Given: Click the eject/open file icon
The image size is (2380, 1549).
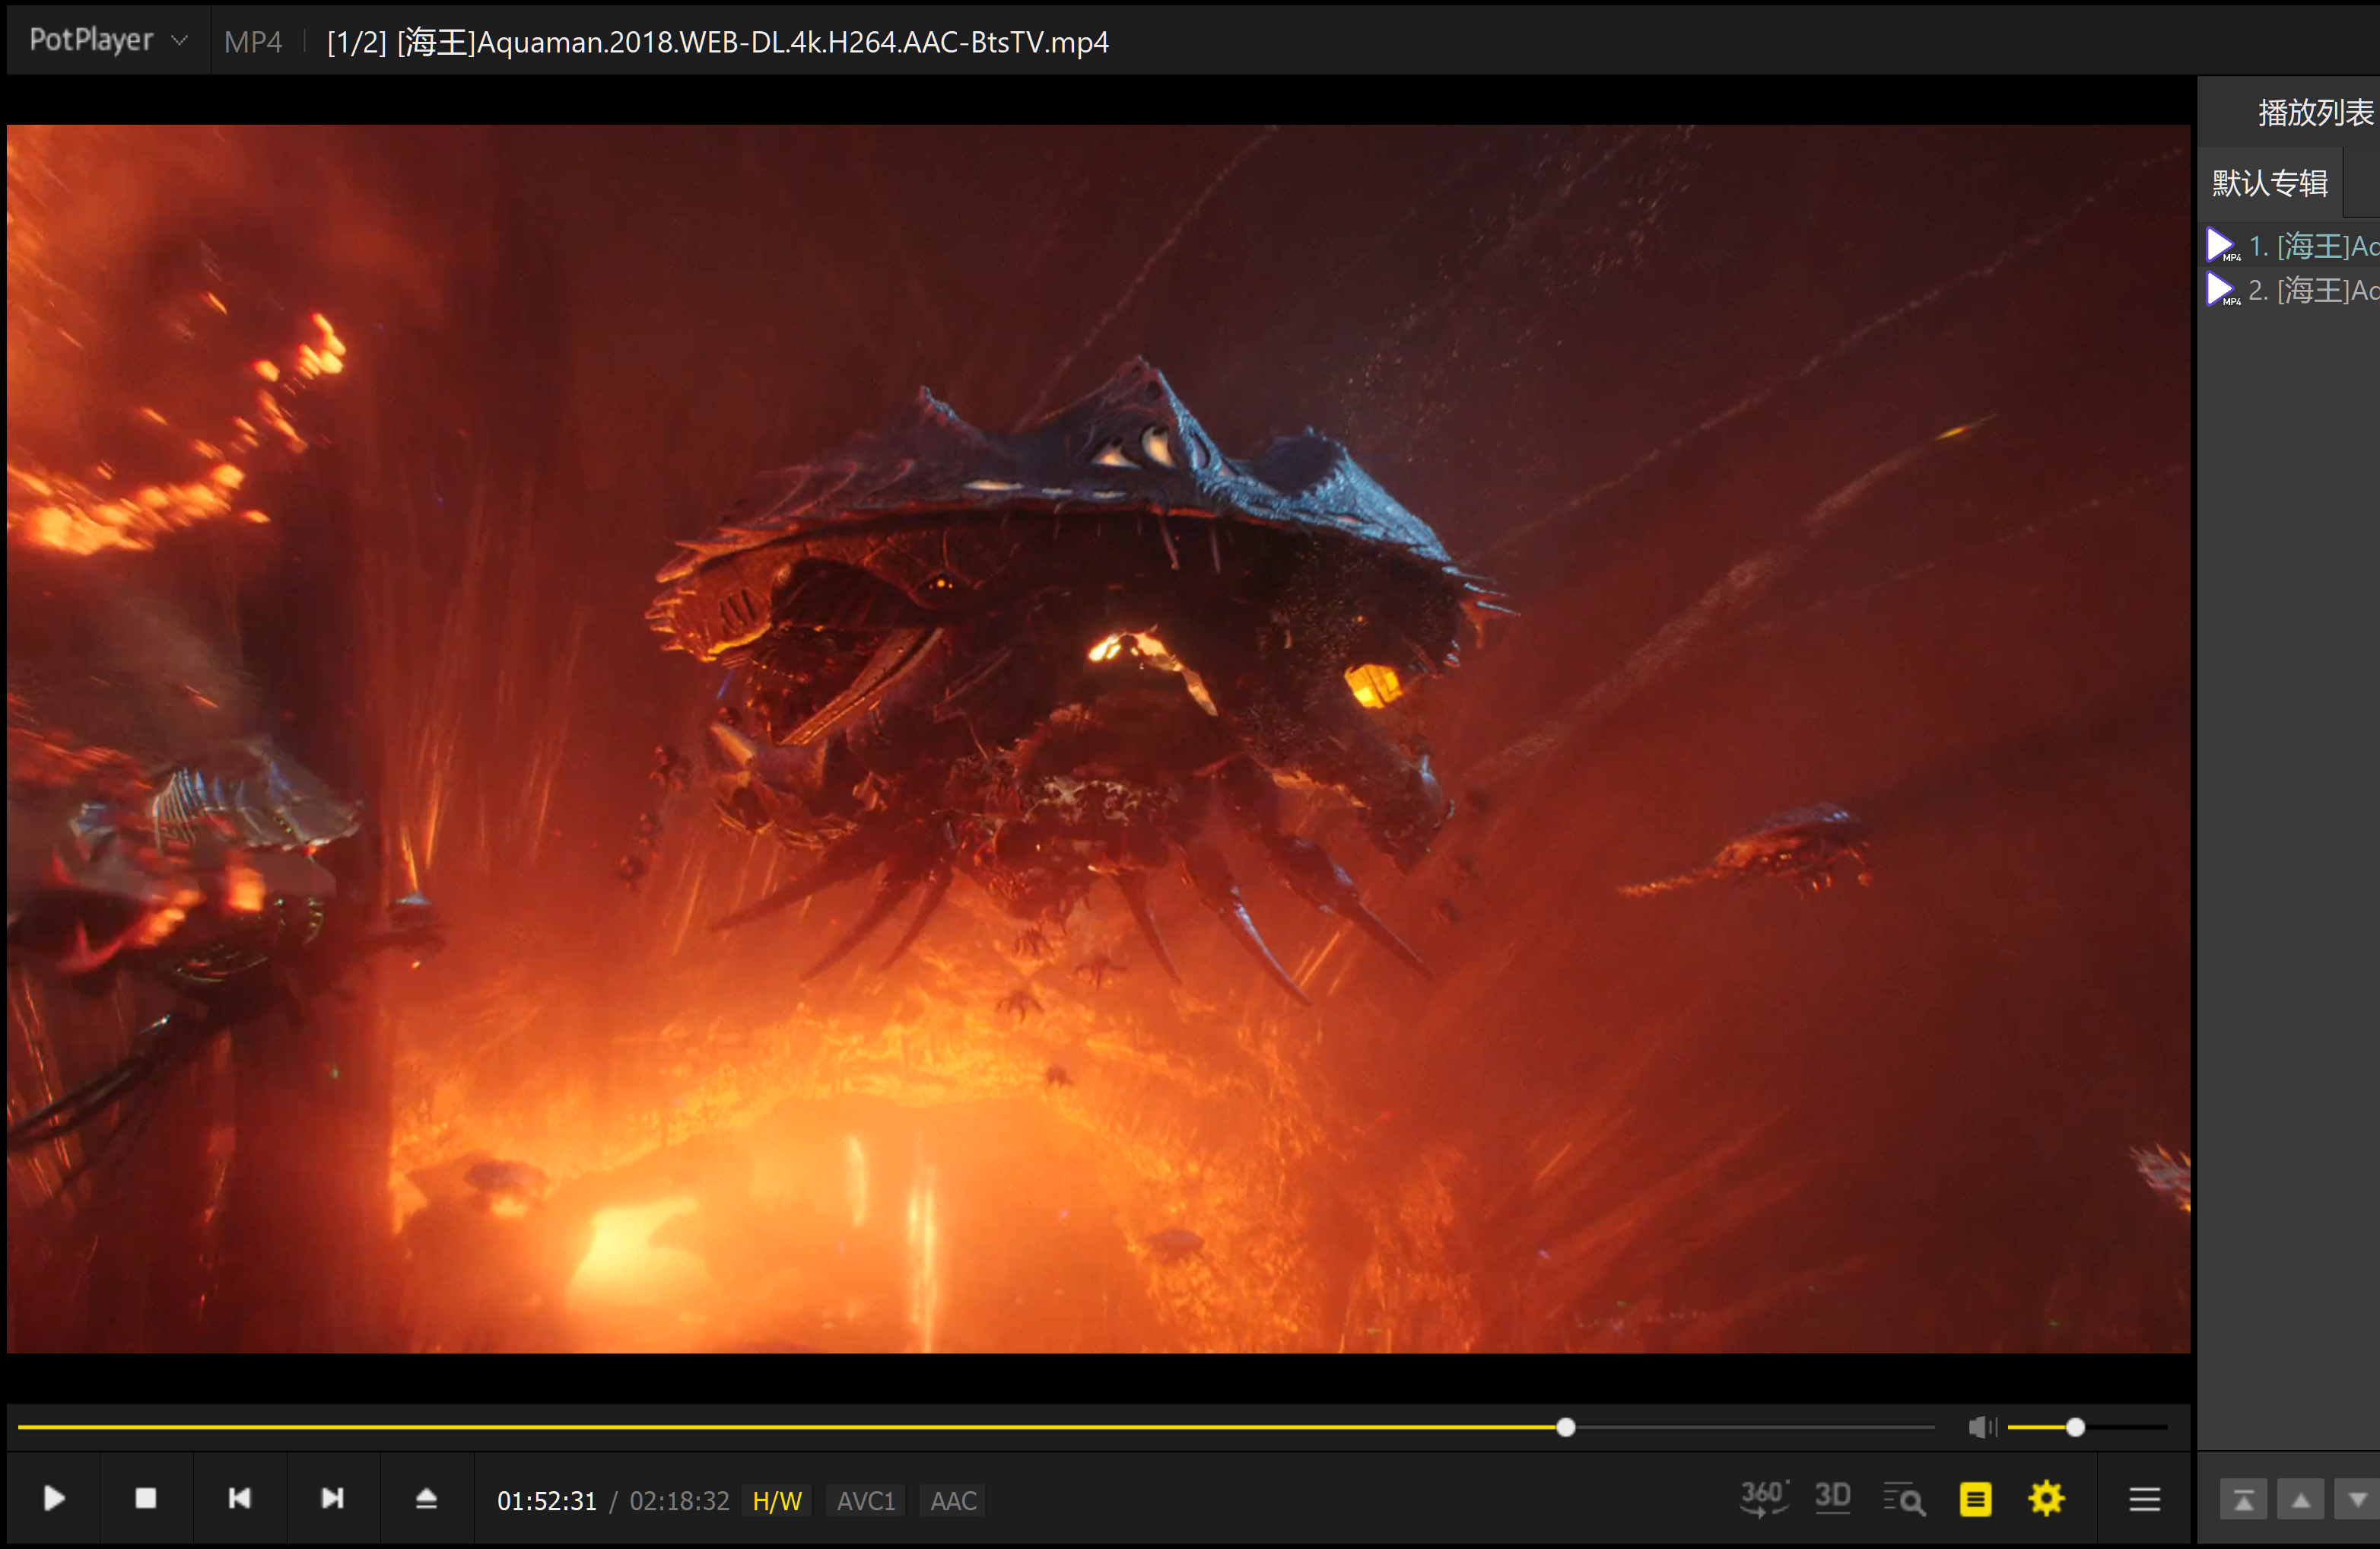Looking at the screenshot, I should [426, 1498].
